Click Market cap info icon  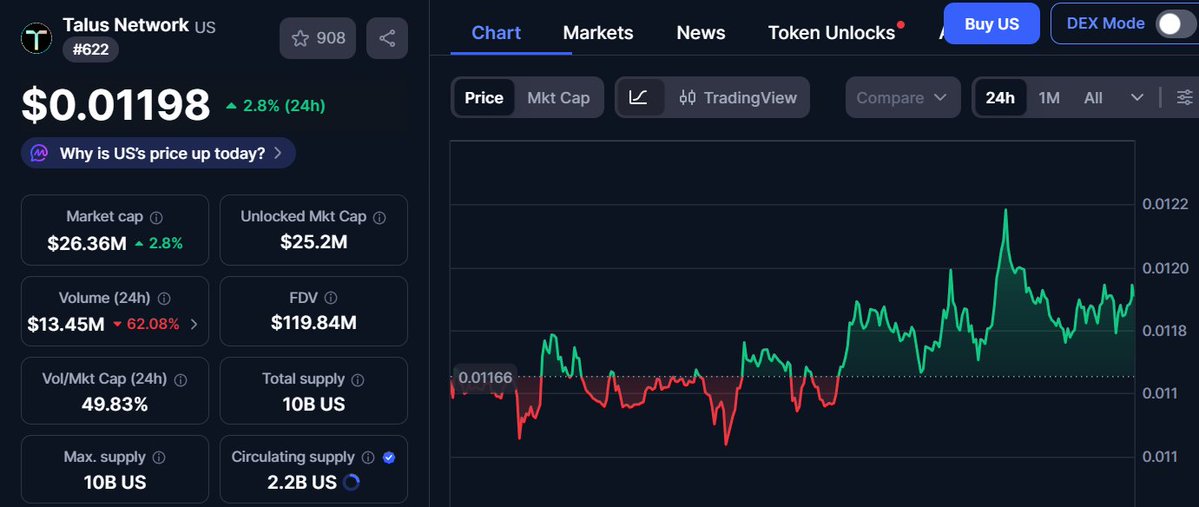157,217
